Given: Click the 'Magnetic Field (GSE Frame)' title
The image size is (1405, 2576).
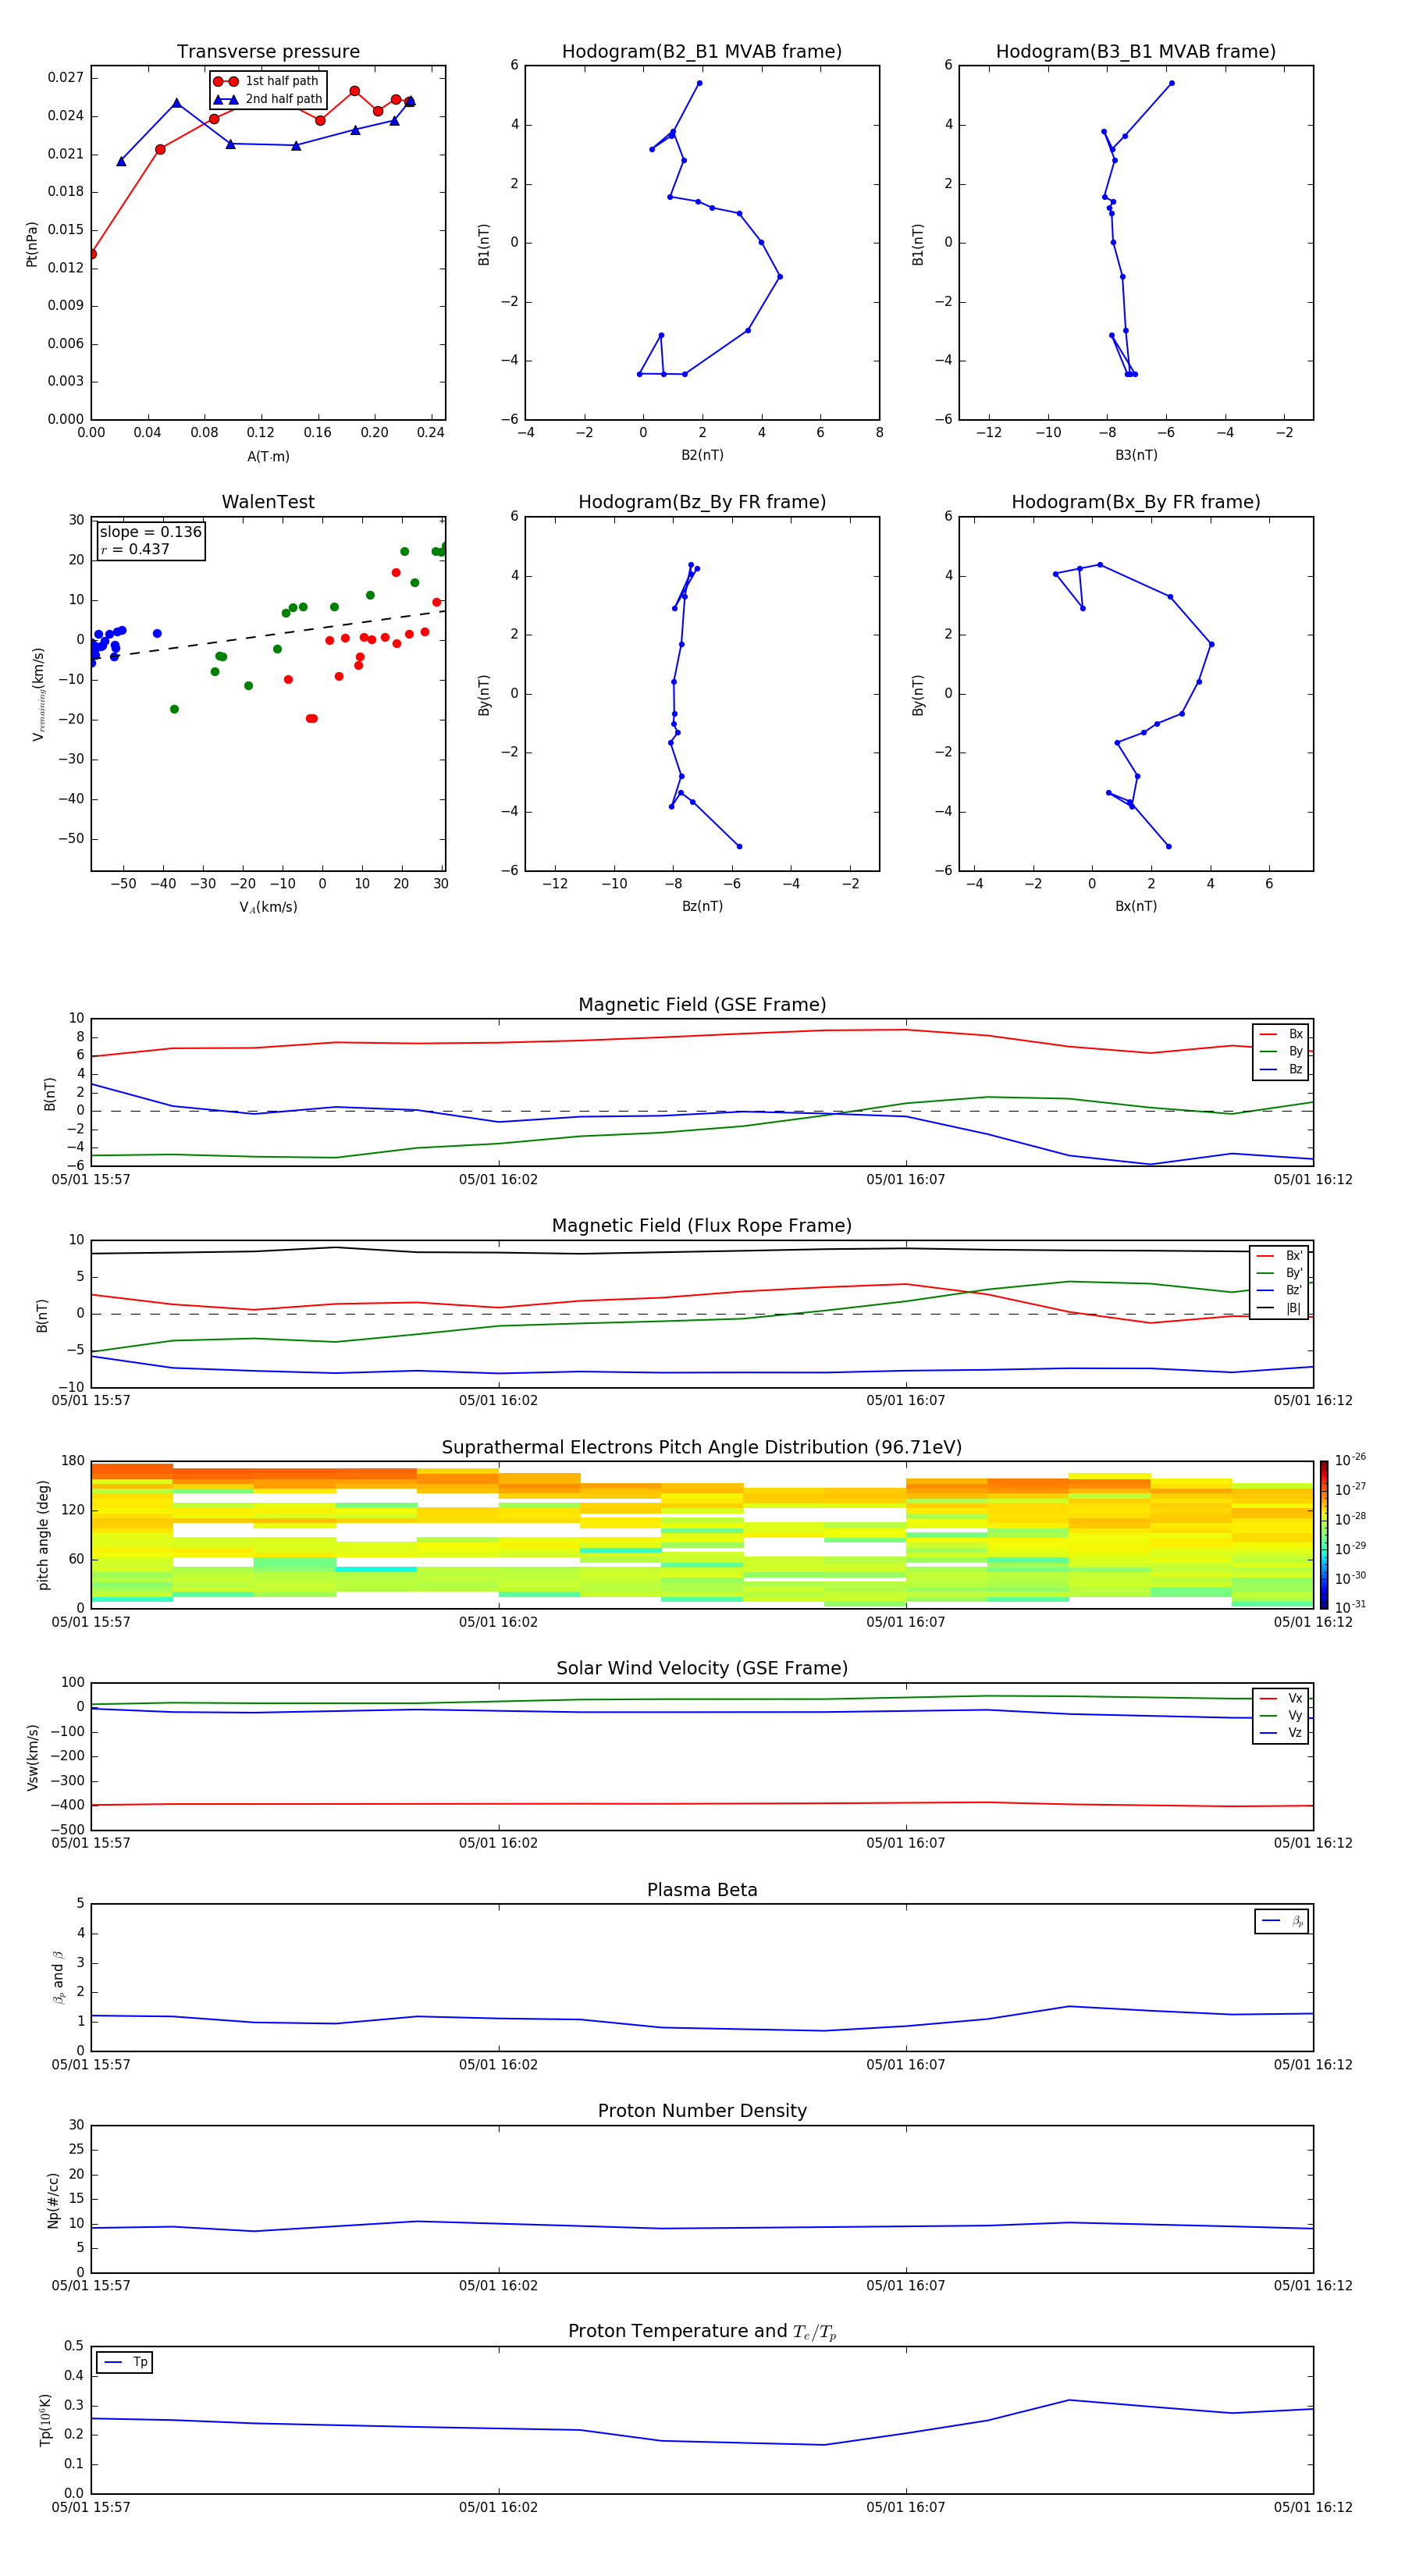Looking at the screenshot, I should (702, 1004).
